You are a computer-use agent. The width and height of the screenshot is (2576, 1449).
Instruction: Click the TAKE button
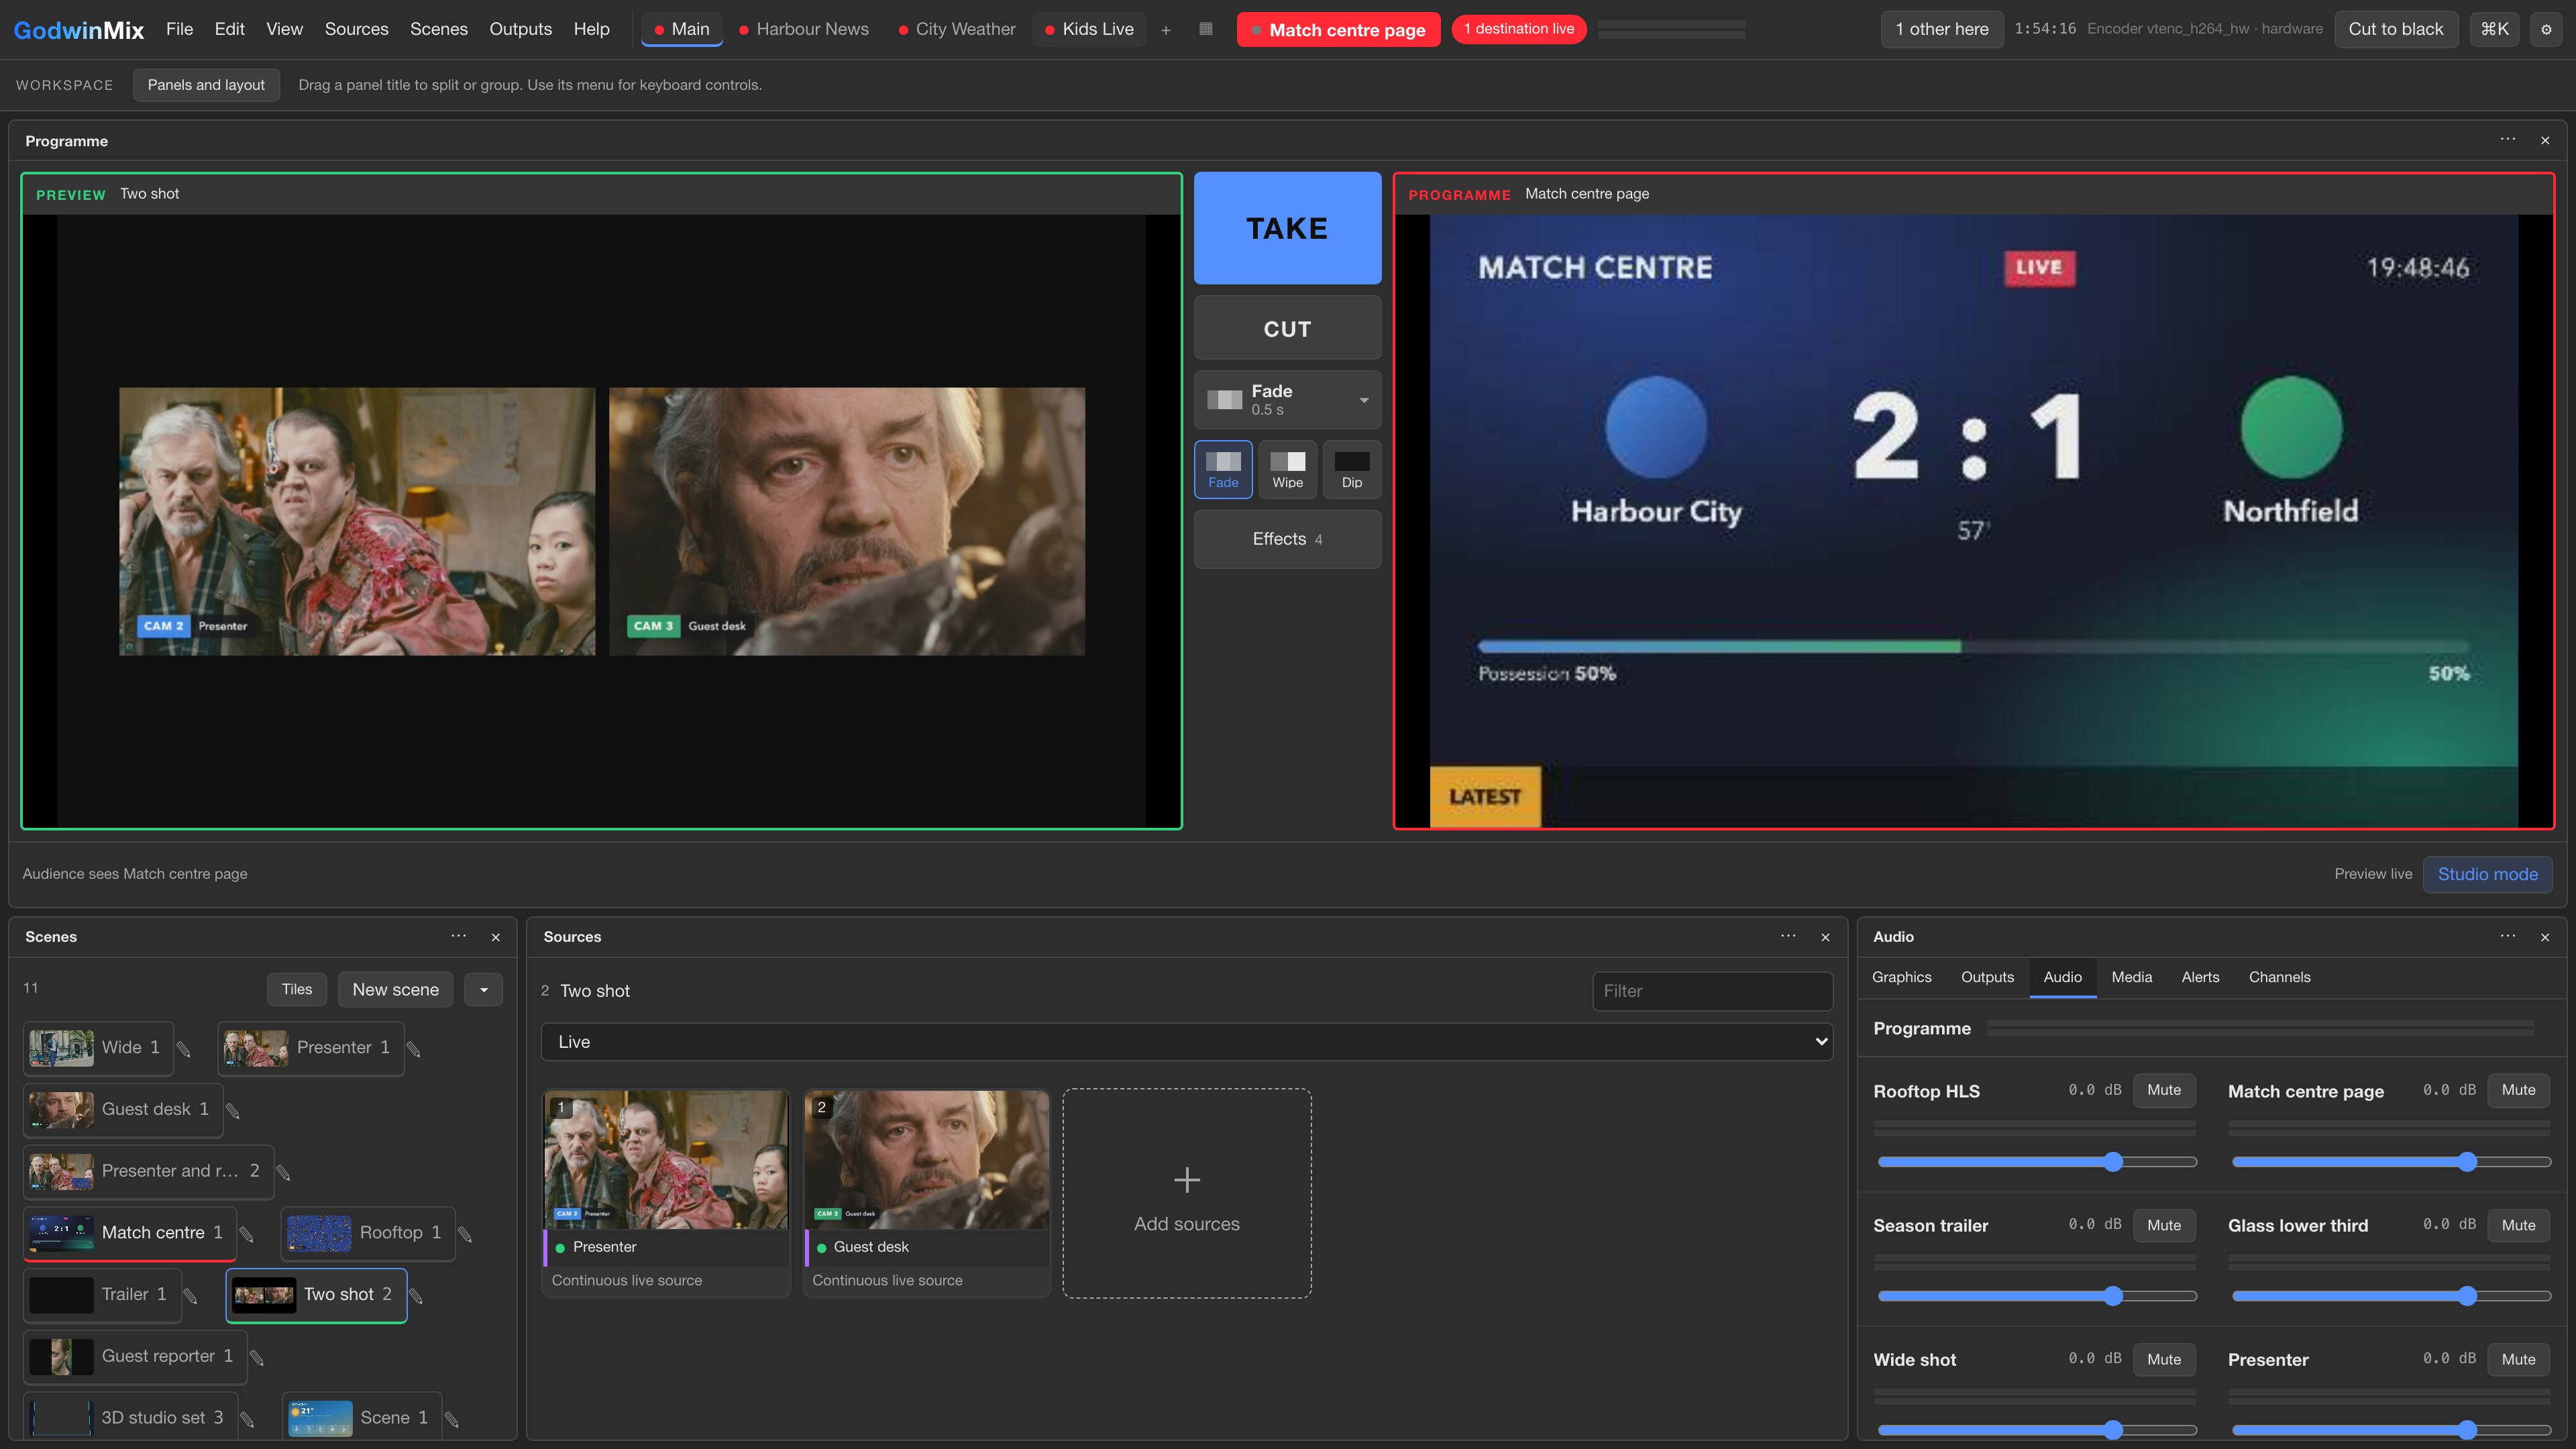click(1287, 228)
